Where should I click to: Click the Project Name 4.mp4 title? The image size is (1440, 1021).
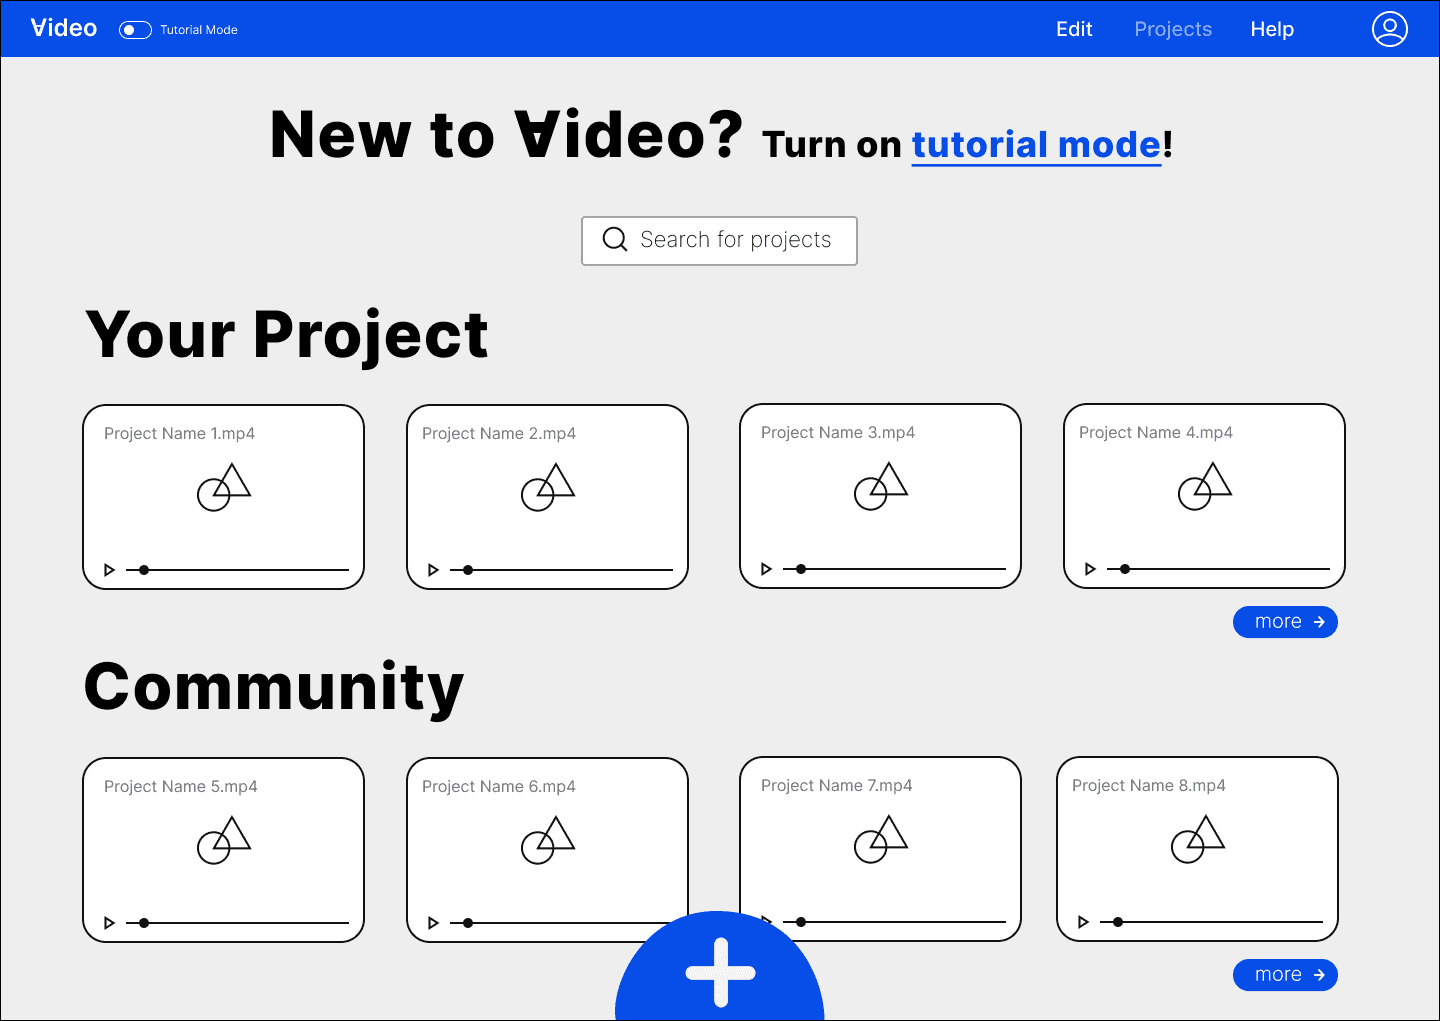pos(1156,433)
